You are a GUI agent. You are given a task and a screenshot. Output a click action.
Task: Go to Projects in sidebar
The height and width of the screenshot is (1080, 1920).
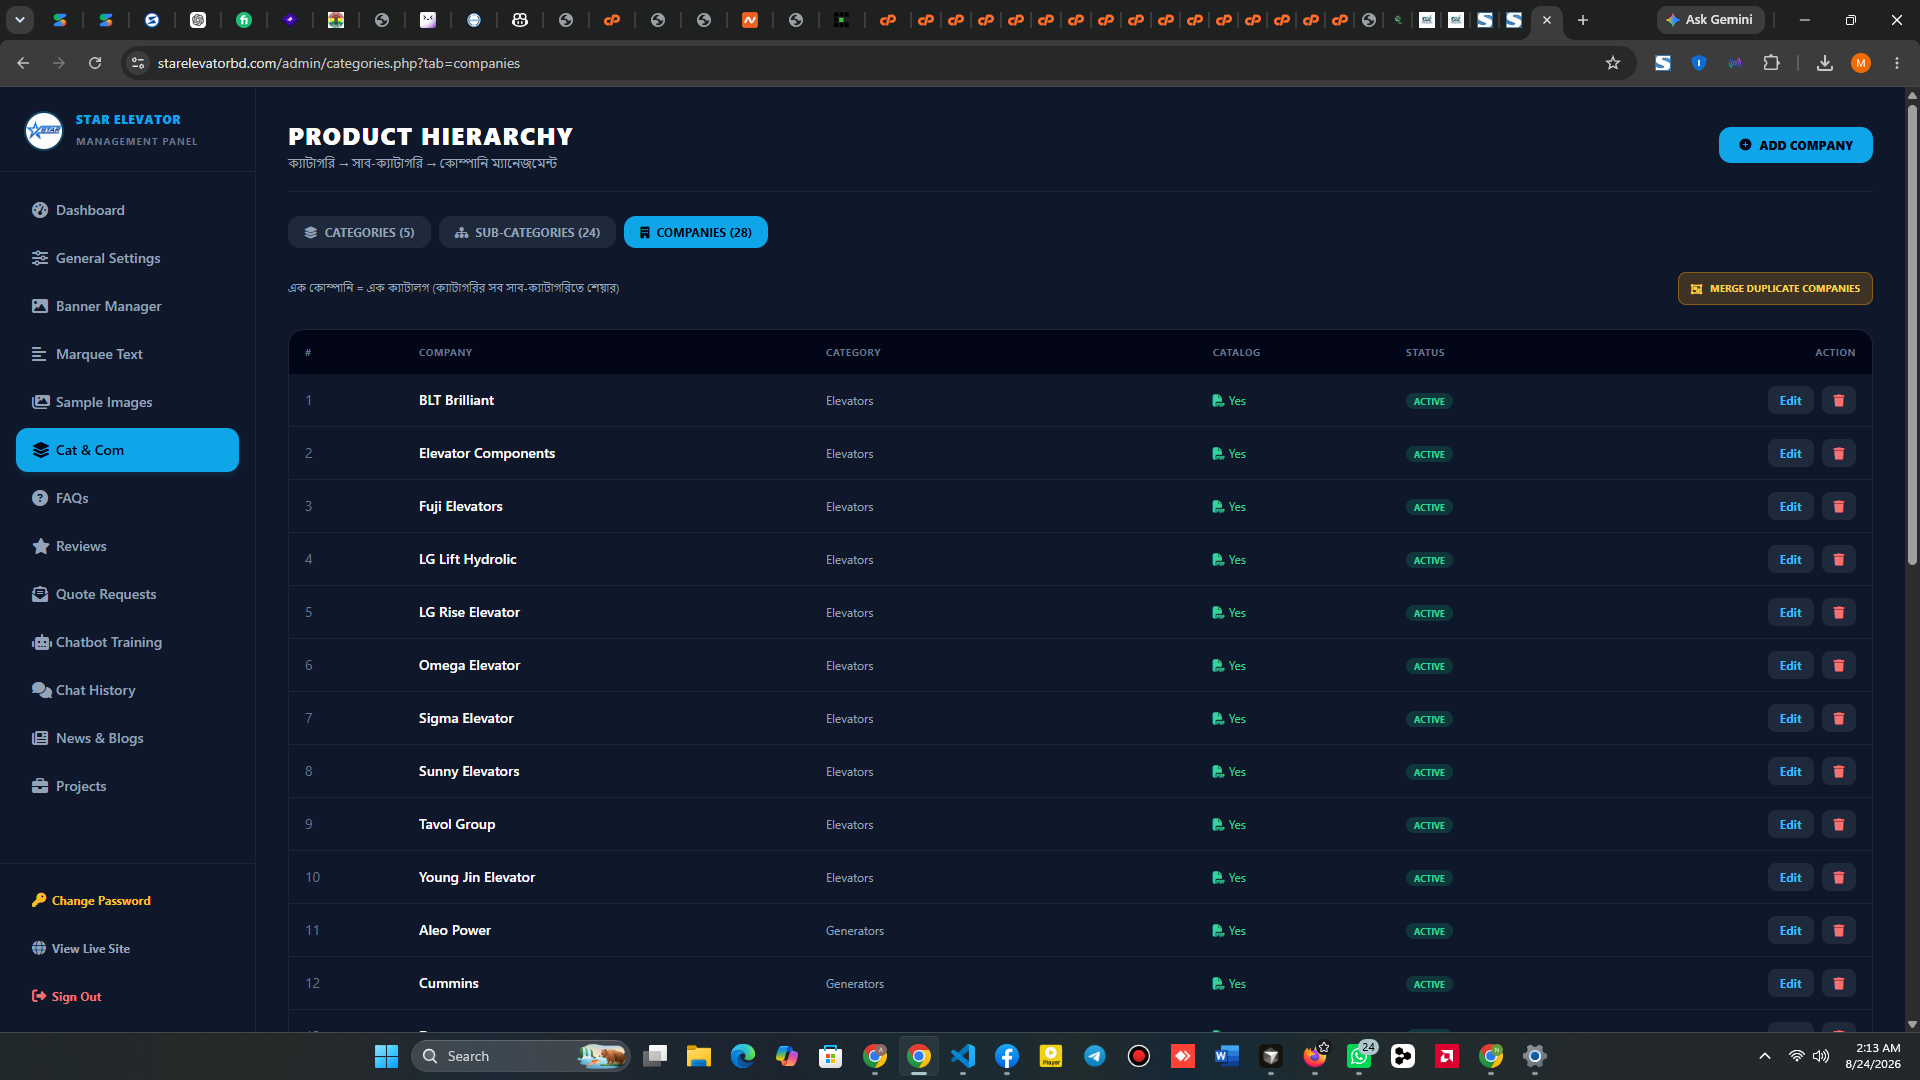point(127,786)
